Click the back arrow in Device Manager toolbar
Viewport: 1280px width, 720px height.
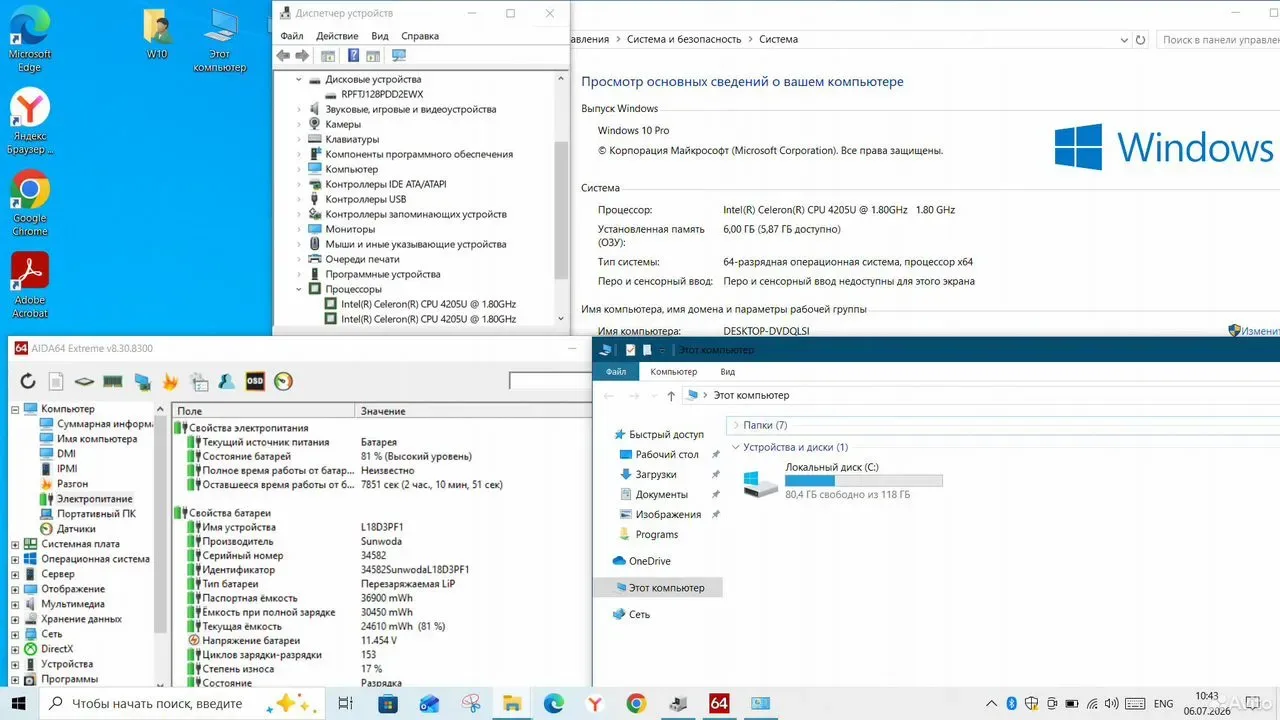285,56
